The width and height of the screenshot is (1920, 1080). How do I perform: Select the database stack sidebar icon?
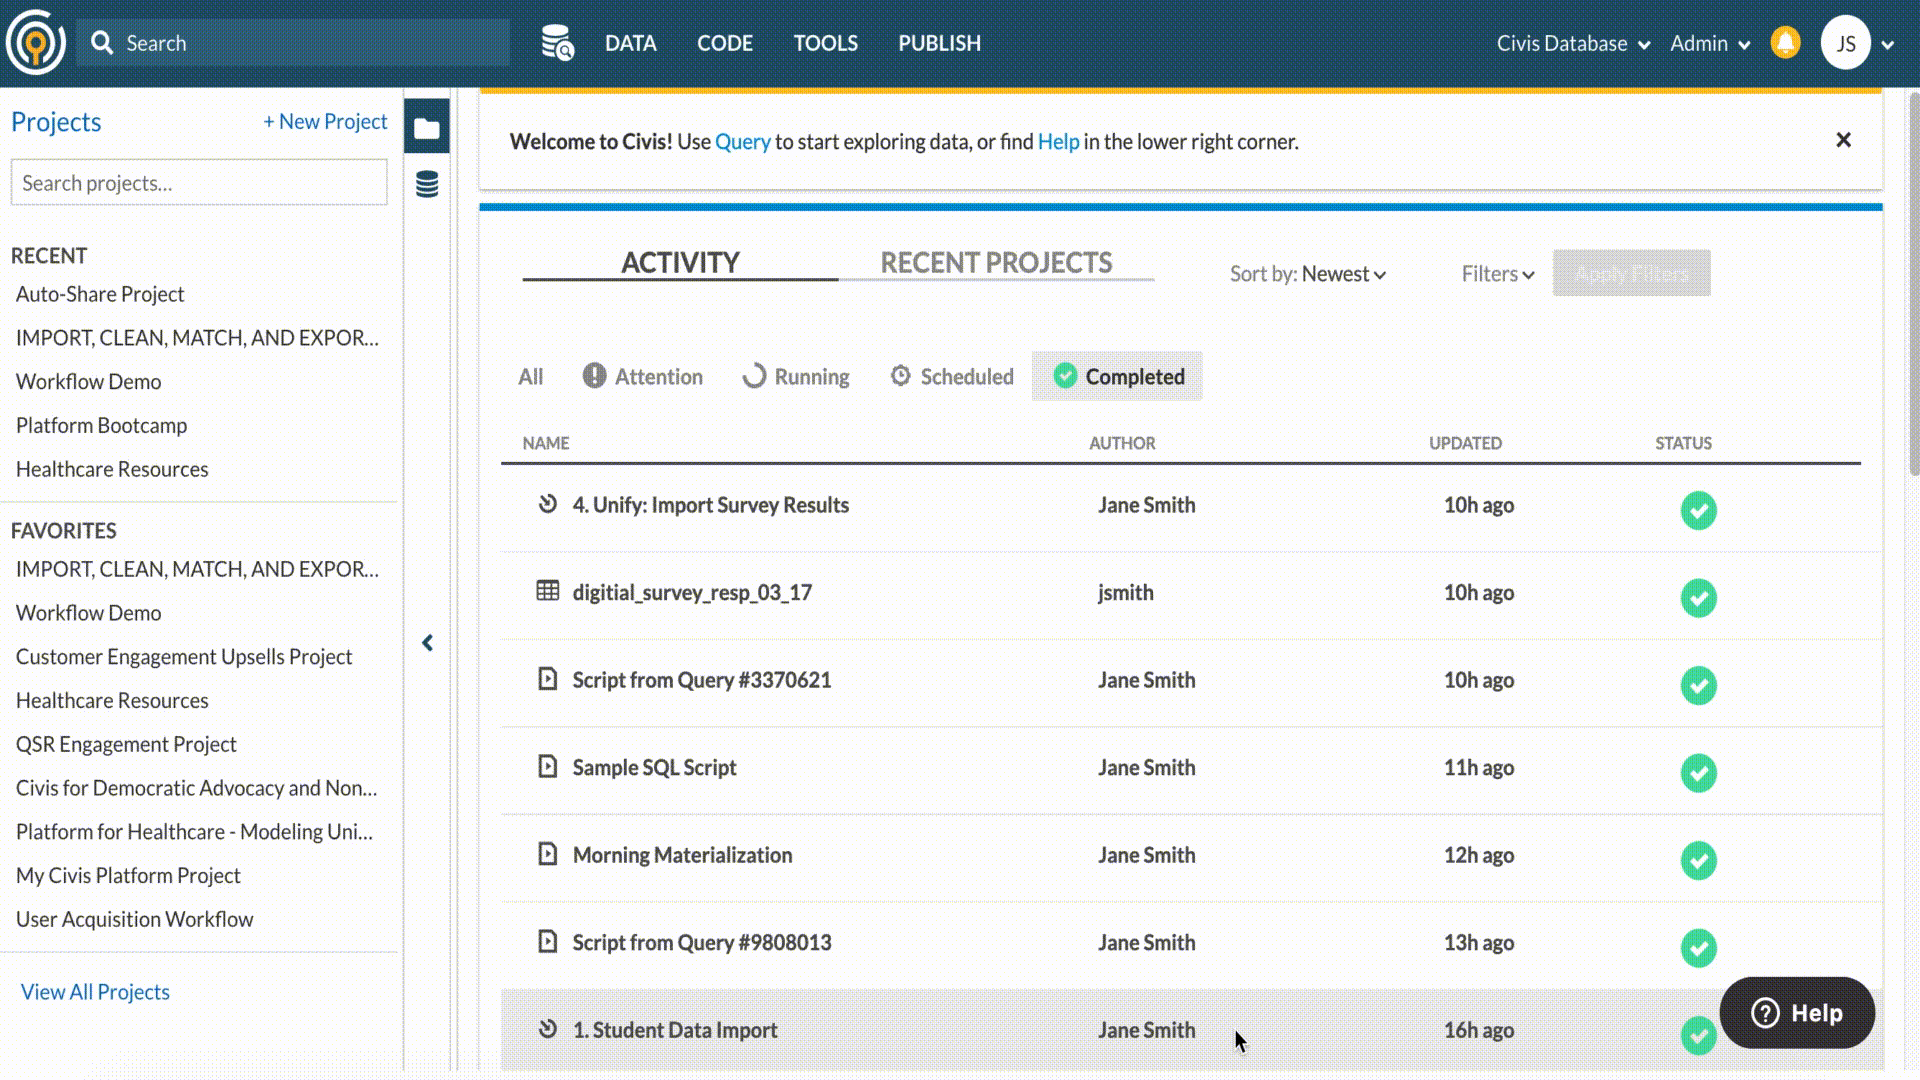(x=427, y=184)
